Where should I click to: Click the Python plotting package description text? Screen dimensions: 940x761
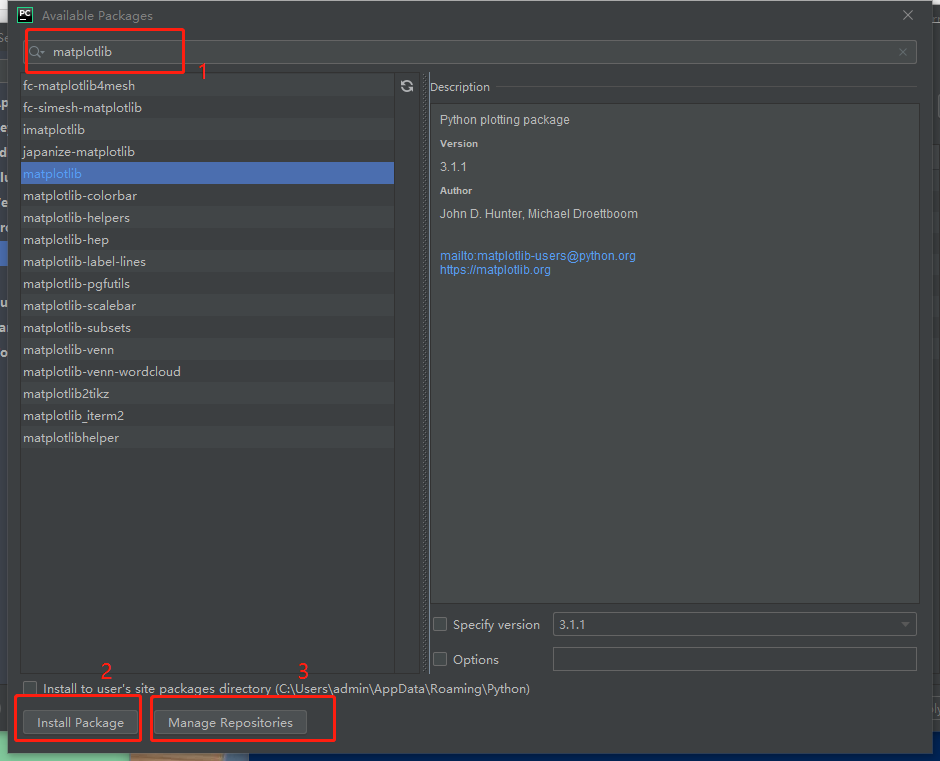point(505,120)
